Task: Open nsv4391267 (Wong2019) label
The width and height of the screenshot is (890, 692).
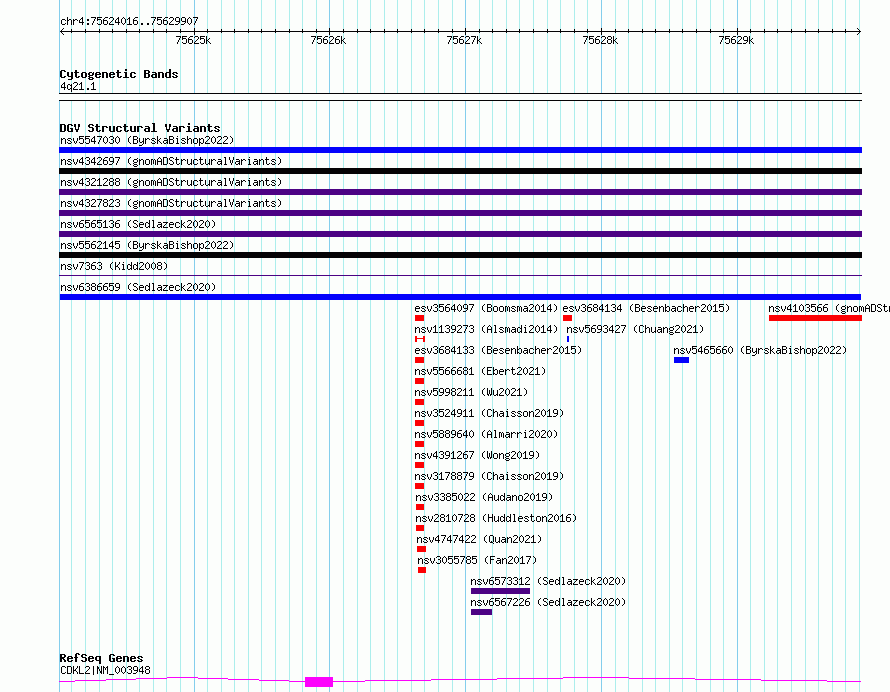Action: (x=477, y=455)
